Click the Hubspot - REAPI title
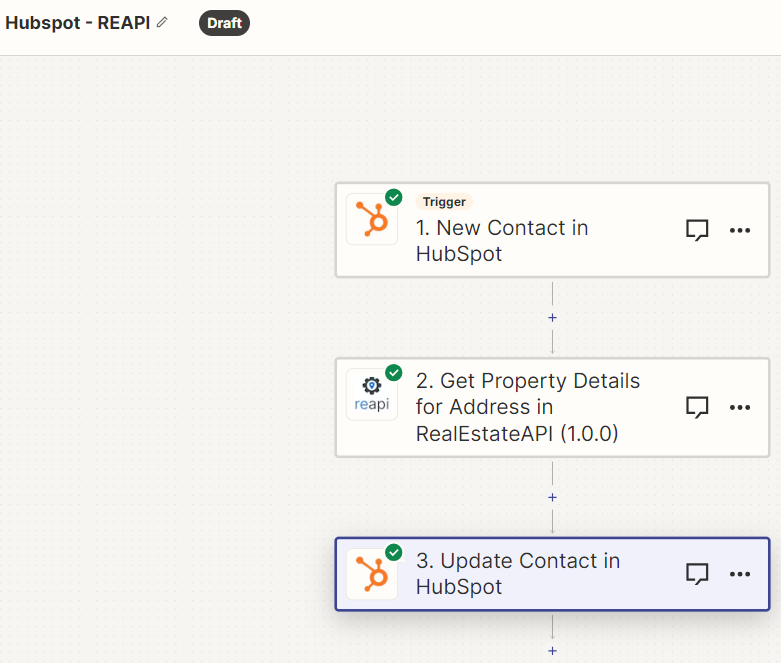 (78, 23)
